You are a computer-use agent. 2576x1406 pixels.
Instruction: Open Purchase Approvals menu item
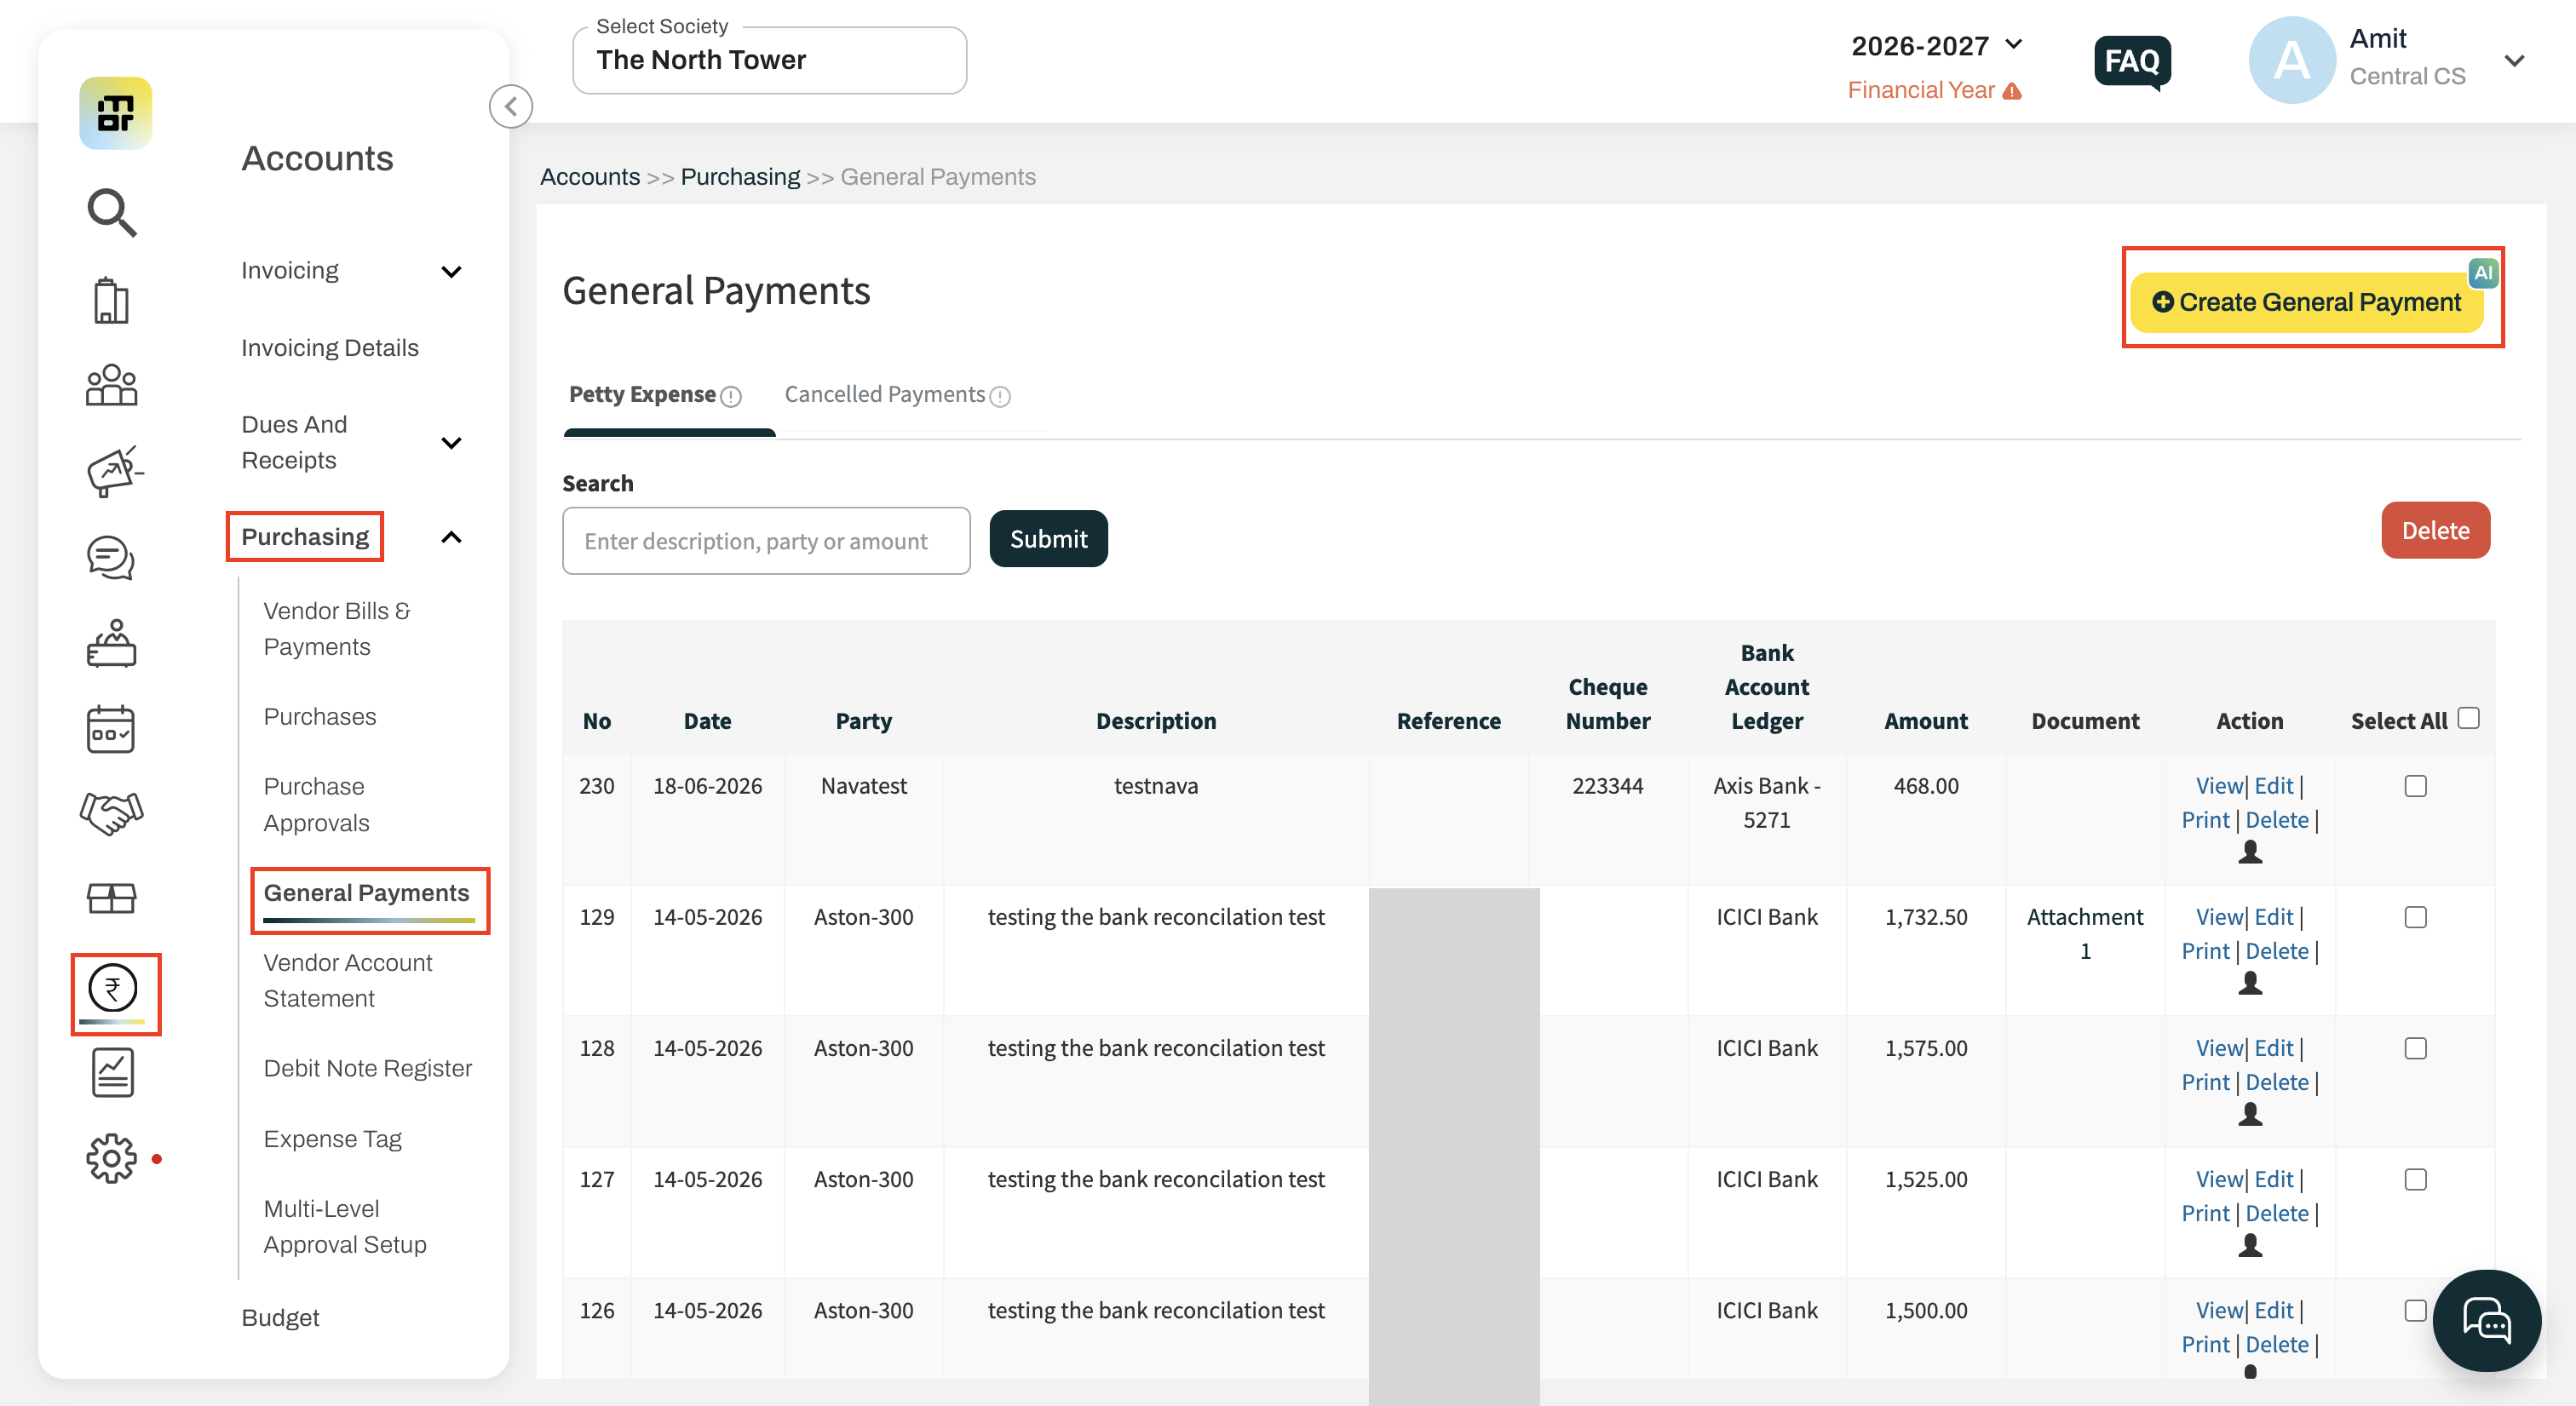316,804
